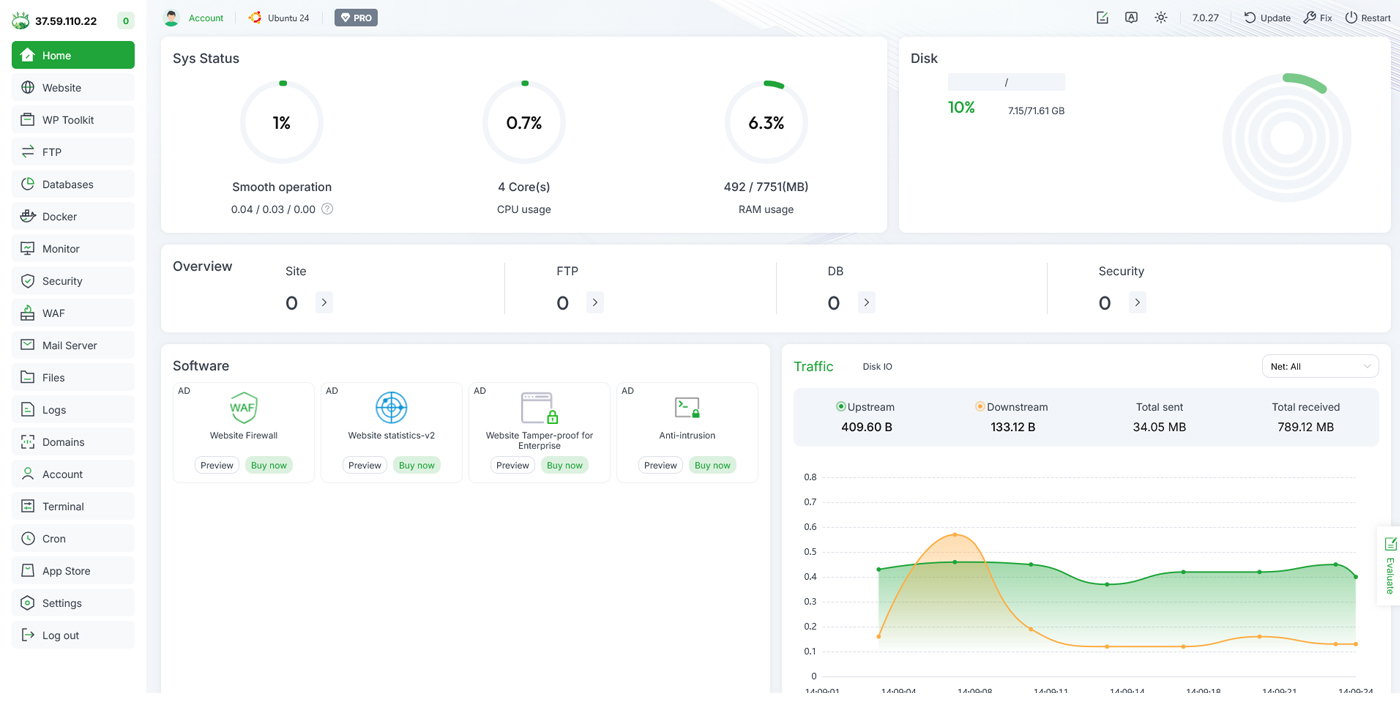Switch to the Disk IO tab
Screen dimensions: 1400x715
(877, 367)
